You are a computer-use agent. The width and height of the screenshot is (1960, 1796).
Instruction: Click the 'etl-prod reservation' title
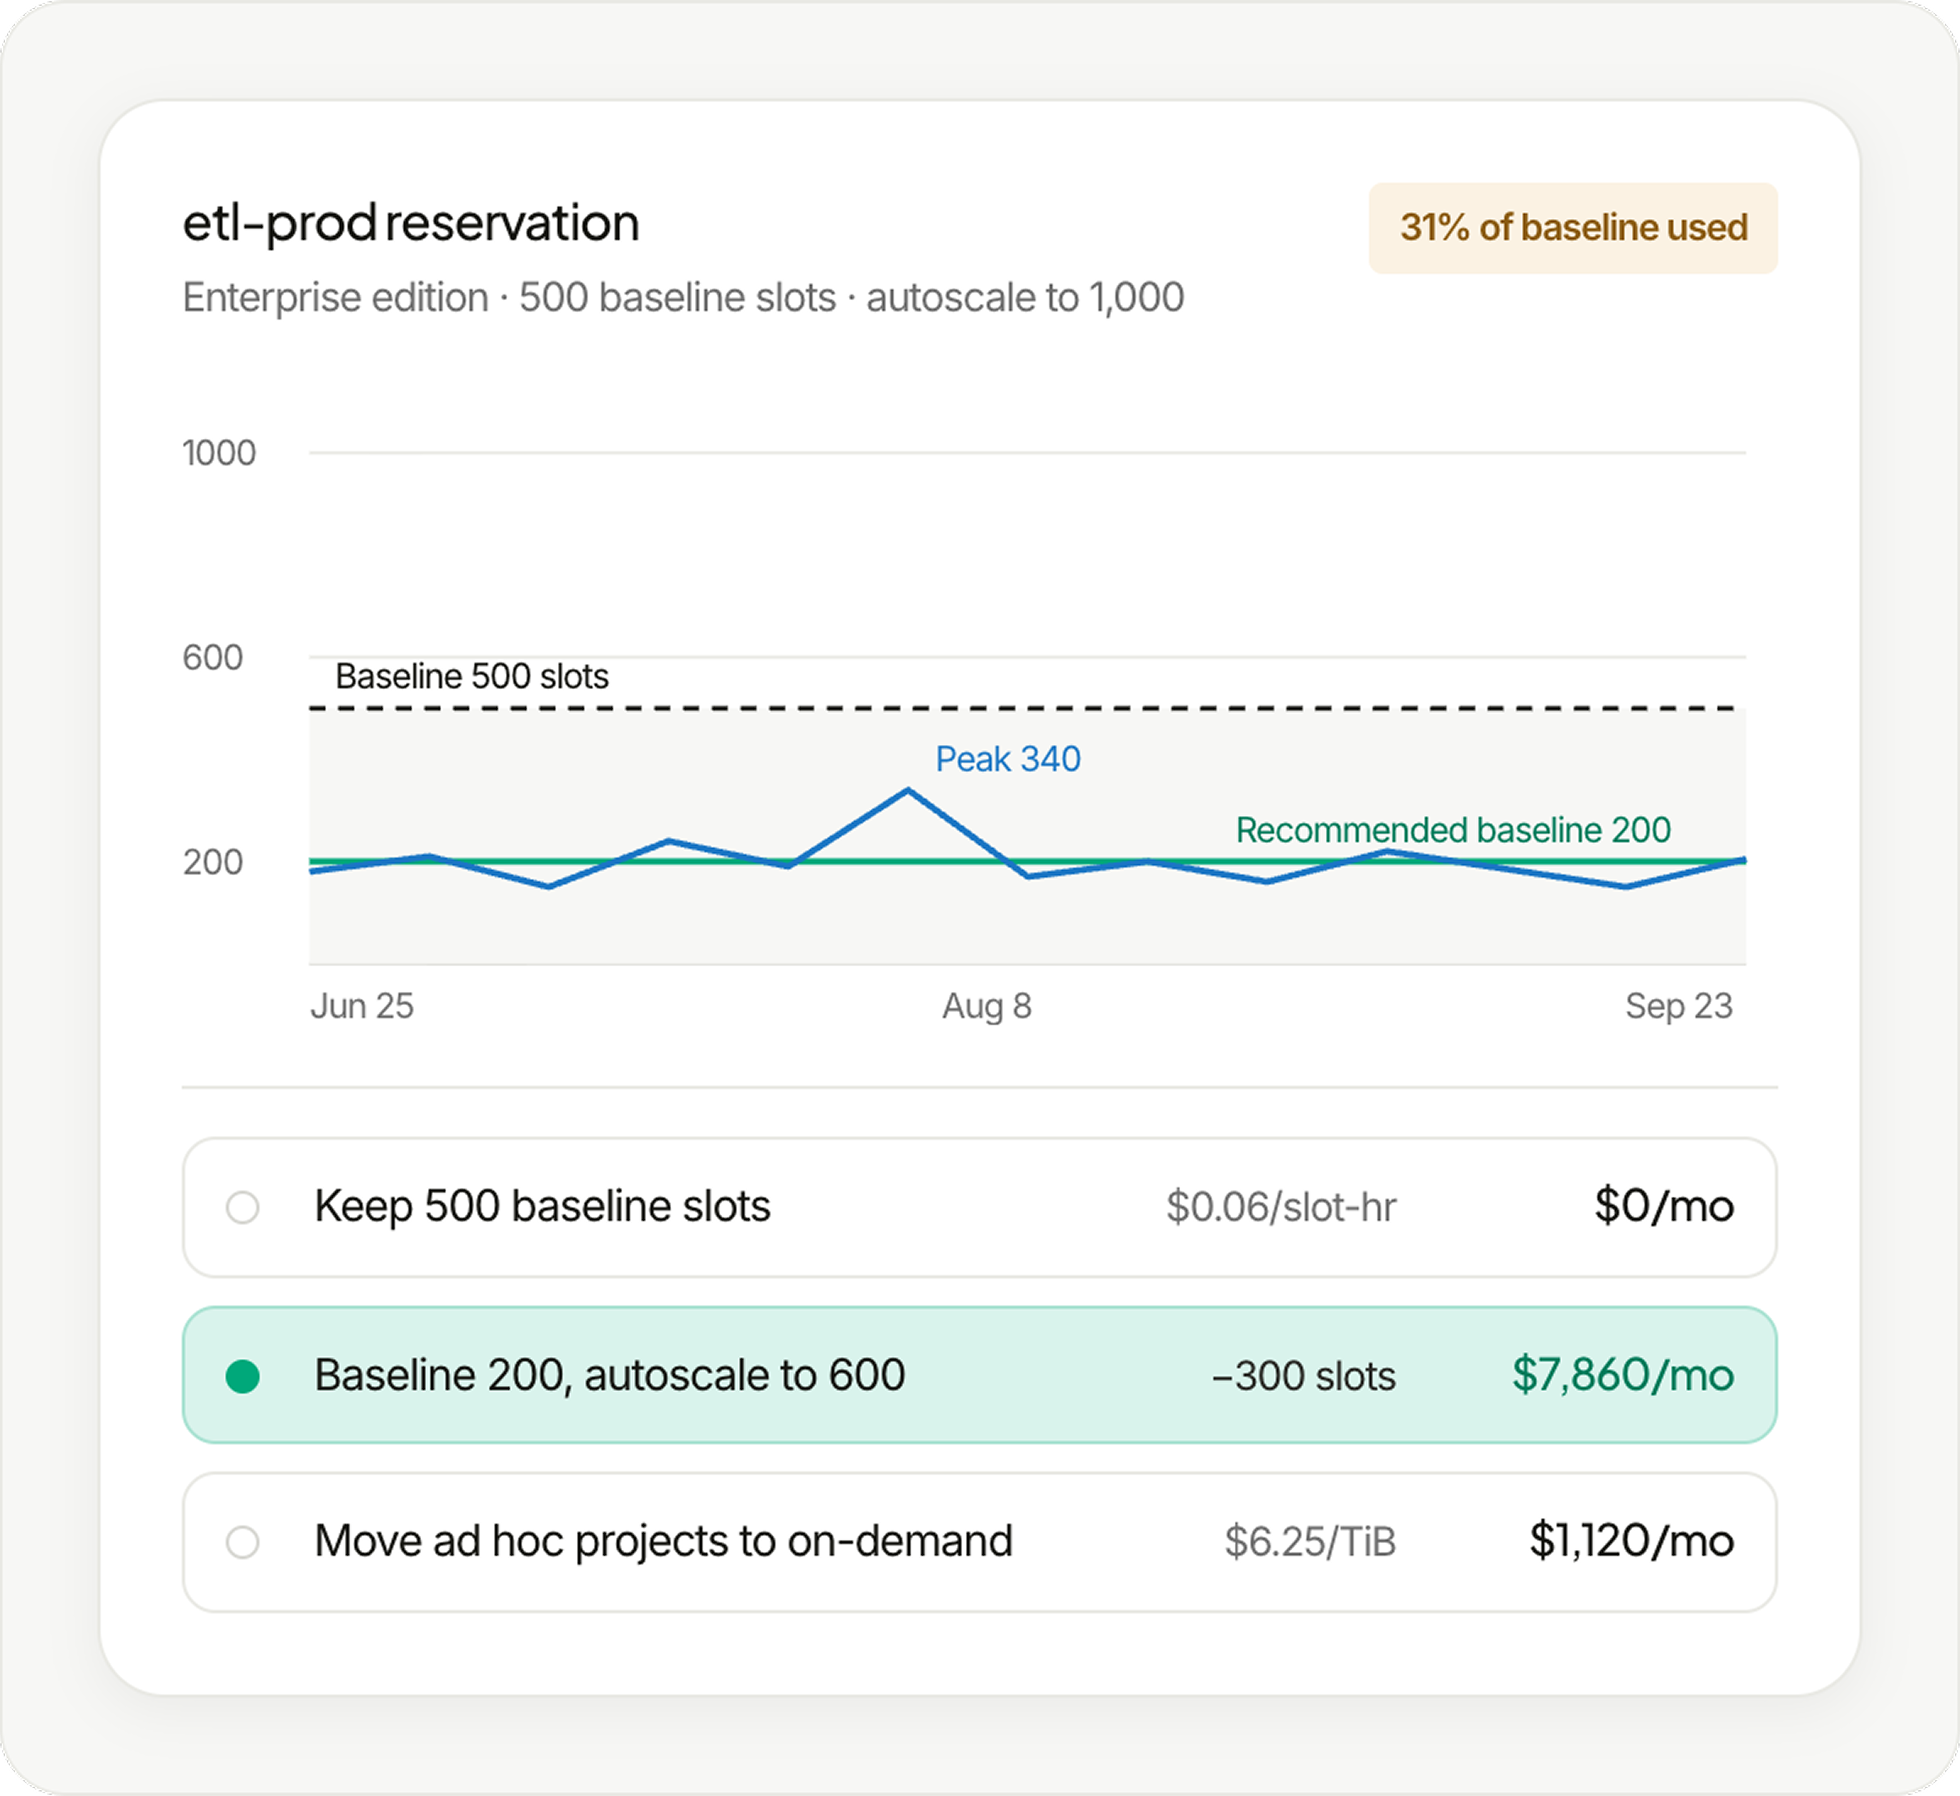pyautogui.click(x=411, y=223)
